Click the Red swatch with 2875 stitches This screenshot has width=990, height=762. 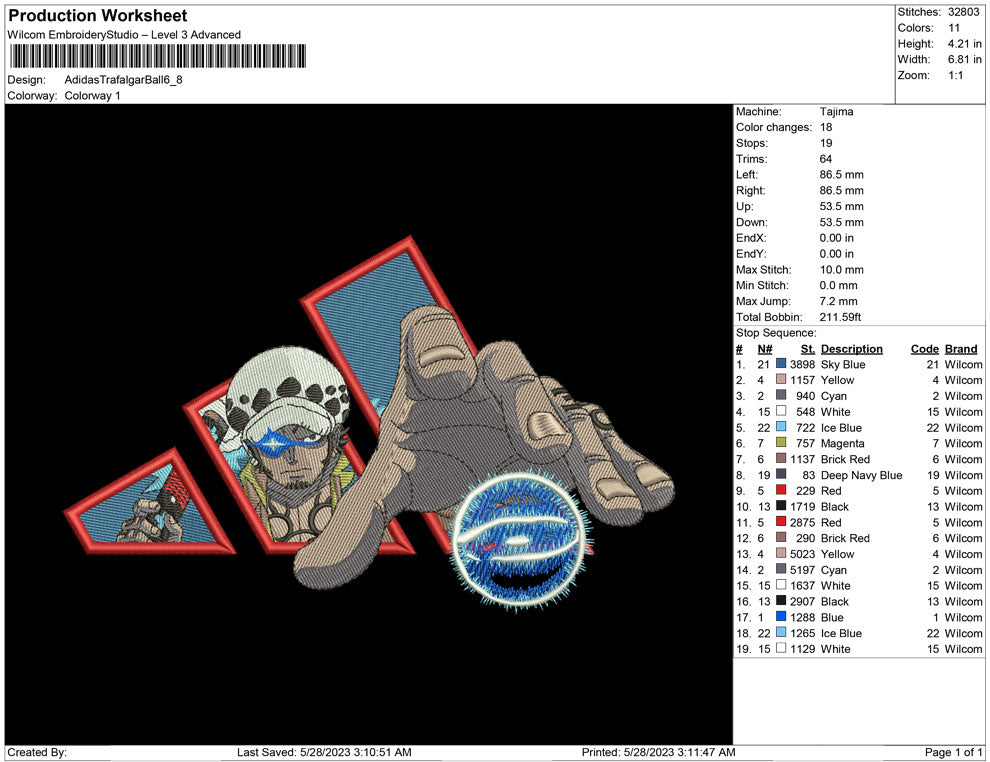point(781,521)
